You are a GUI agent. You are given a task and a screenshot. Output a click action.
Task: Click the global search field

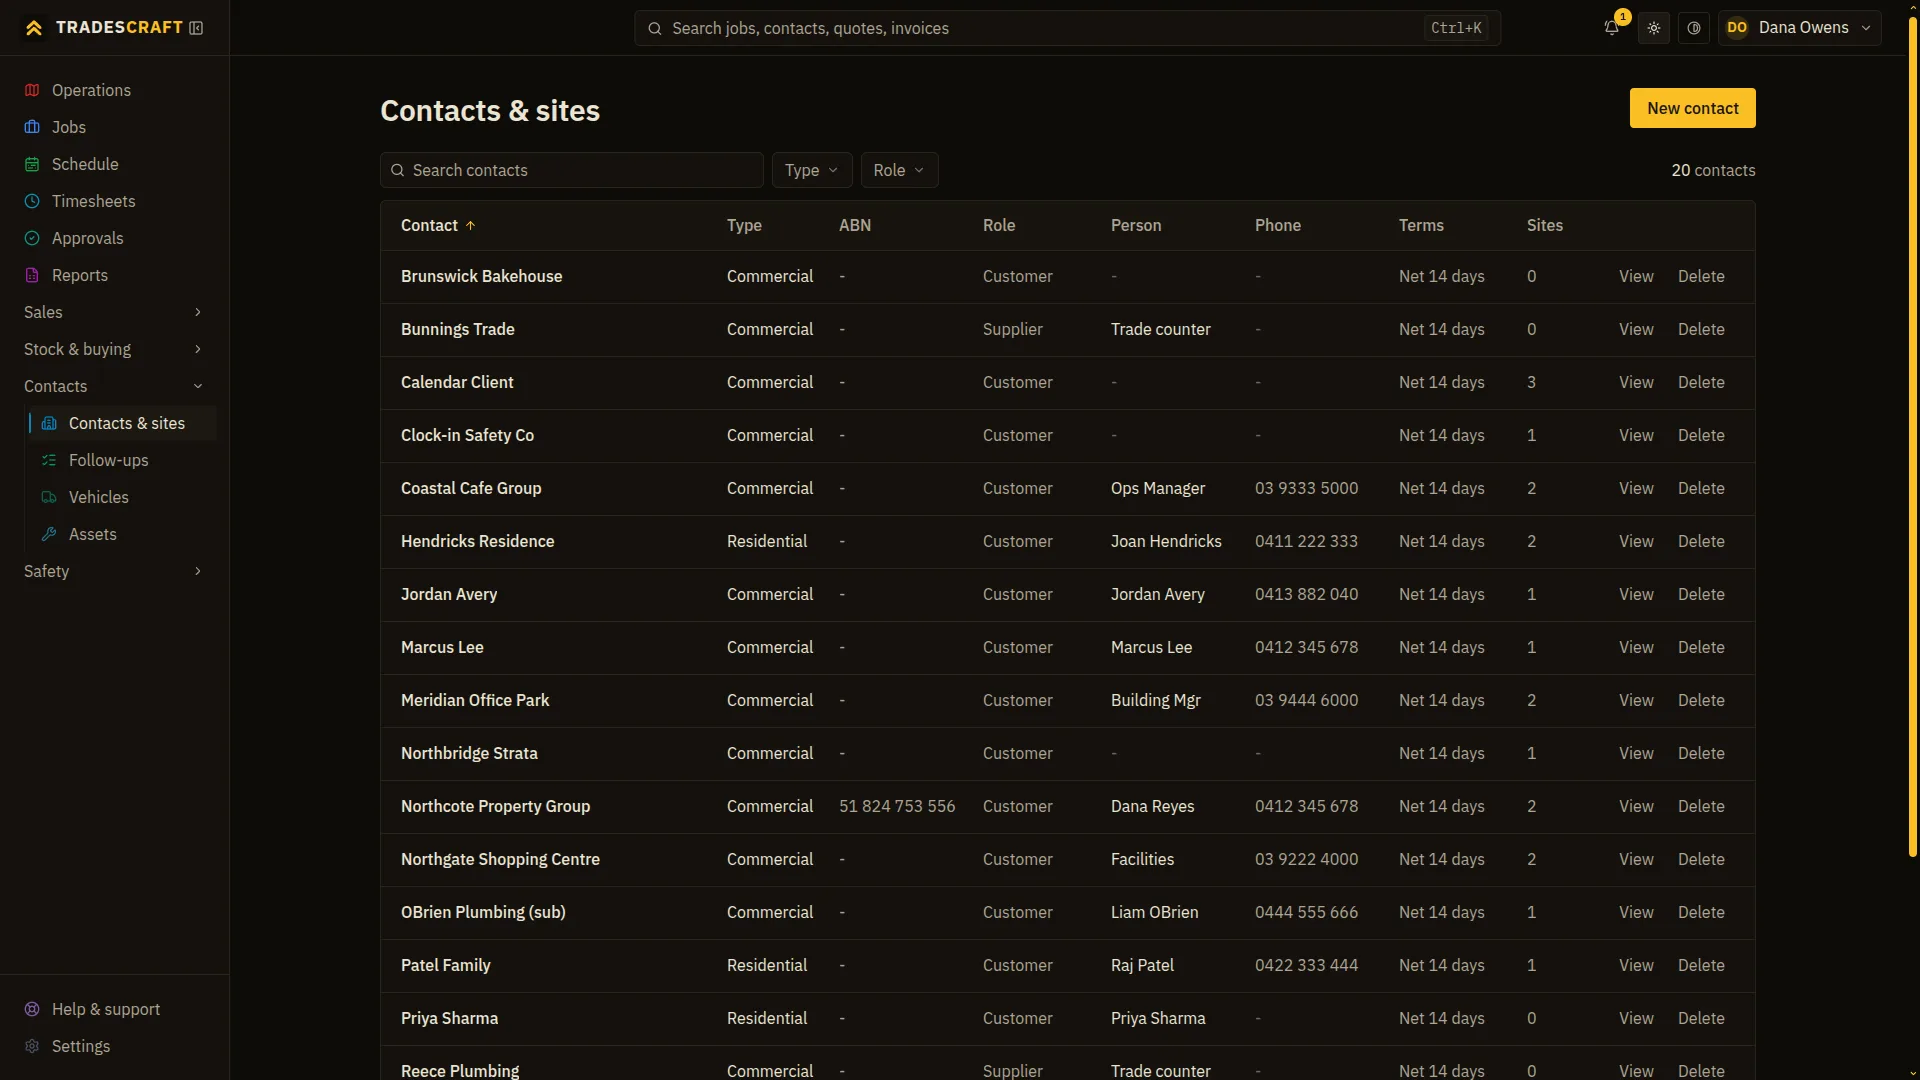[x=1067, y=28]
